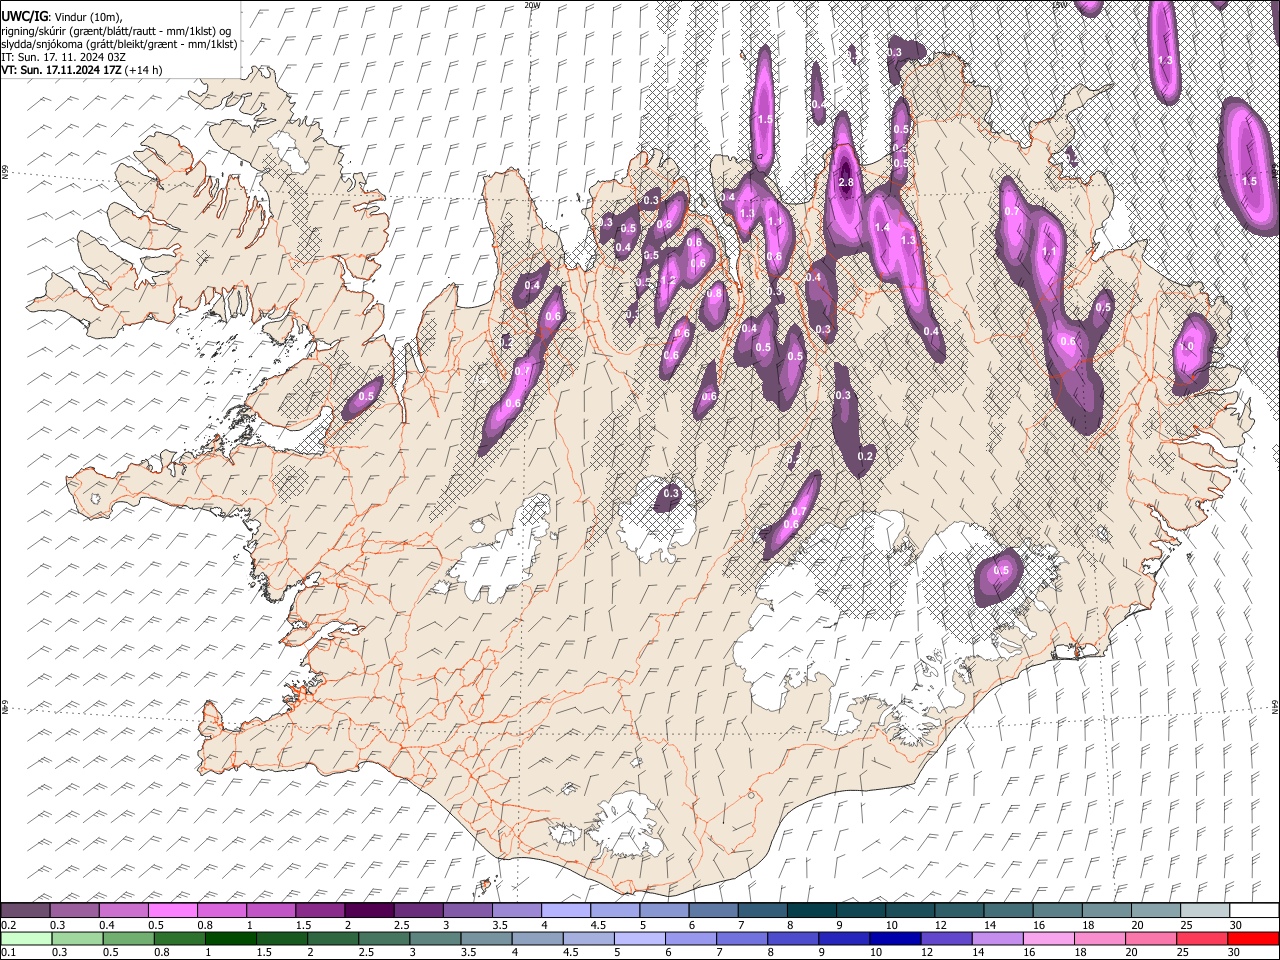This screenshot has width=1280, height=960.
Task: Click the bright red swatch after 30
Action: coord(1253,938)
